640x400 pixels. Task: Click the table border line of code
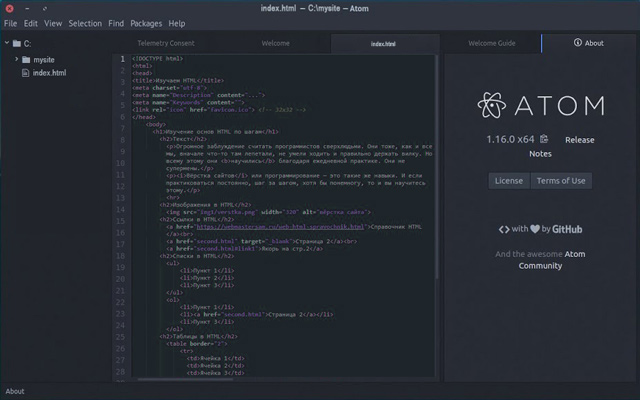pos(197,344)
